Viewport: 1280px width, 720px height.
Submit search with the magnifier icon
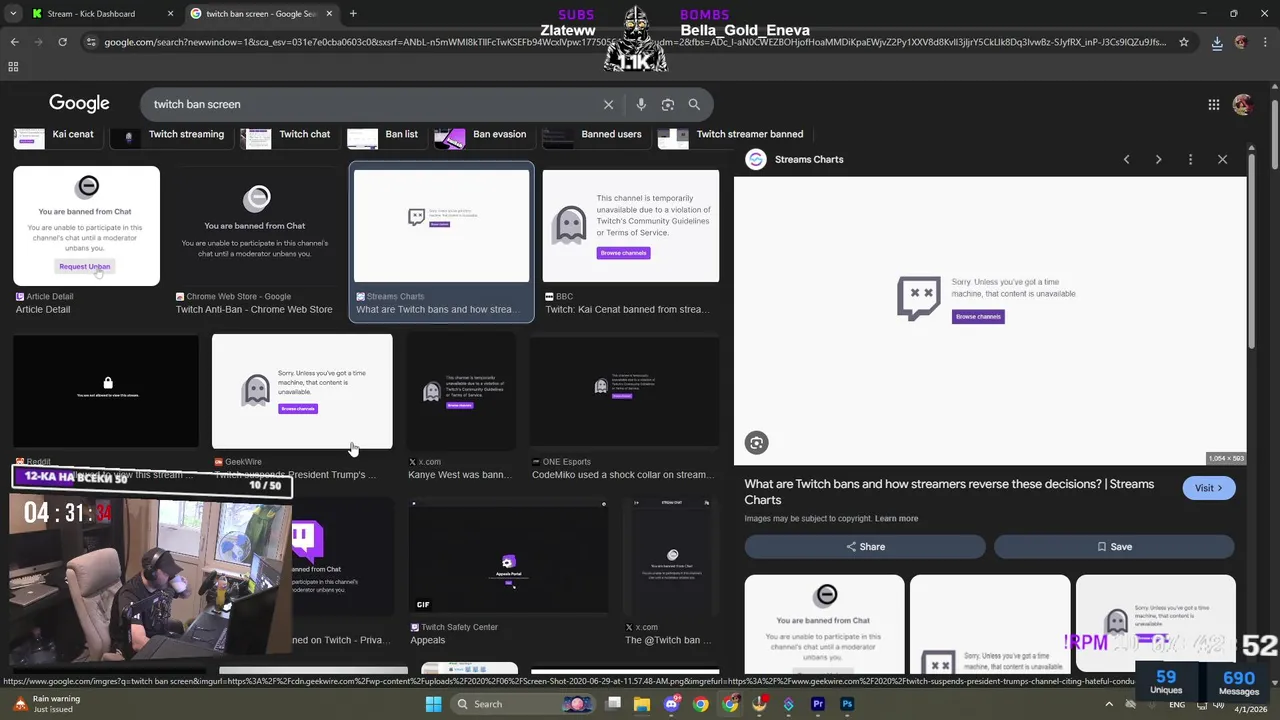(694, 104)
